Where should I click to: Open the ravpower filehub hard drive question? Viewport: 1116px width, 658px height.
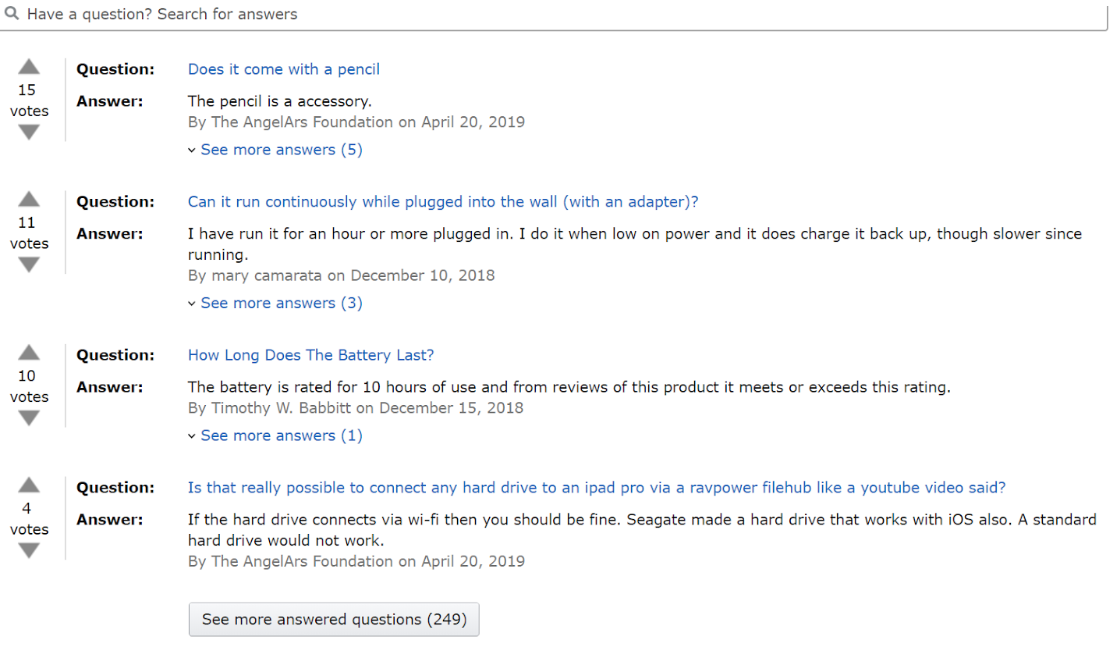click(597, 488)
